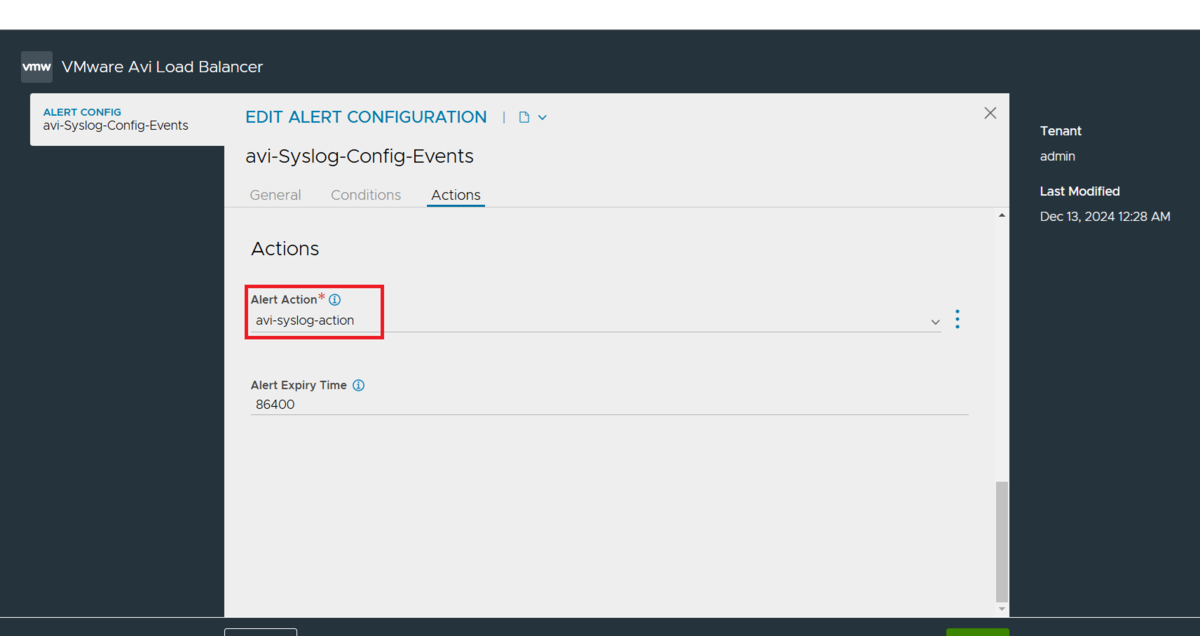Open the Alert Action dropdown arrow

pyautogui.click(x=935, y=322)
